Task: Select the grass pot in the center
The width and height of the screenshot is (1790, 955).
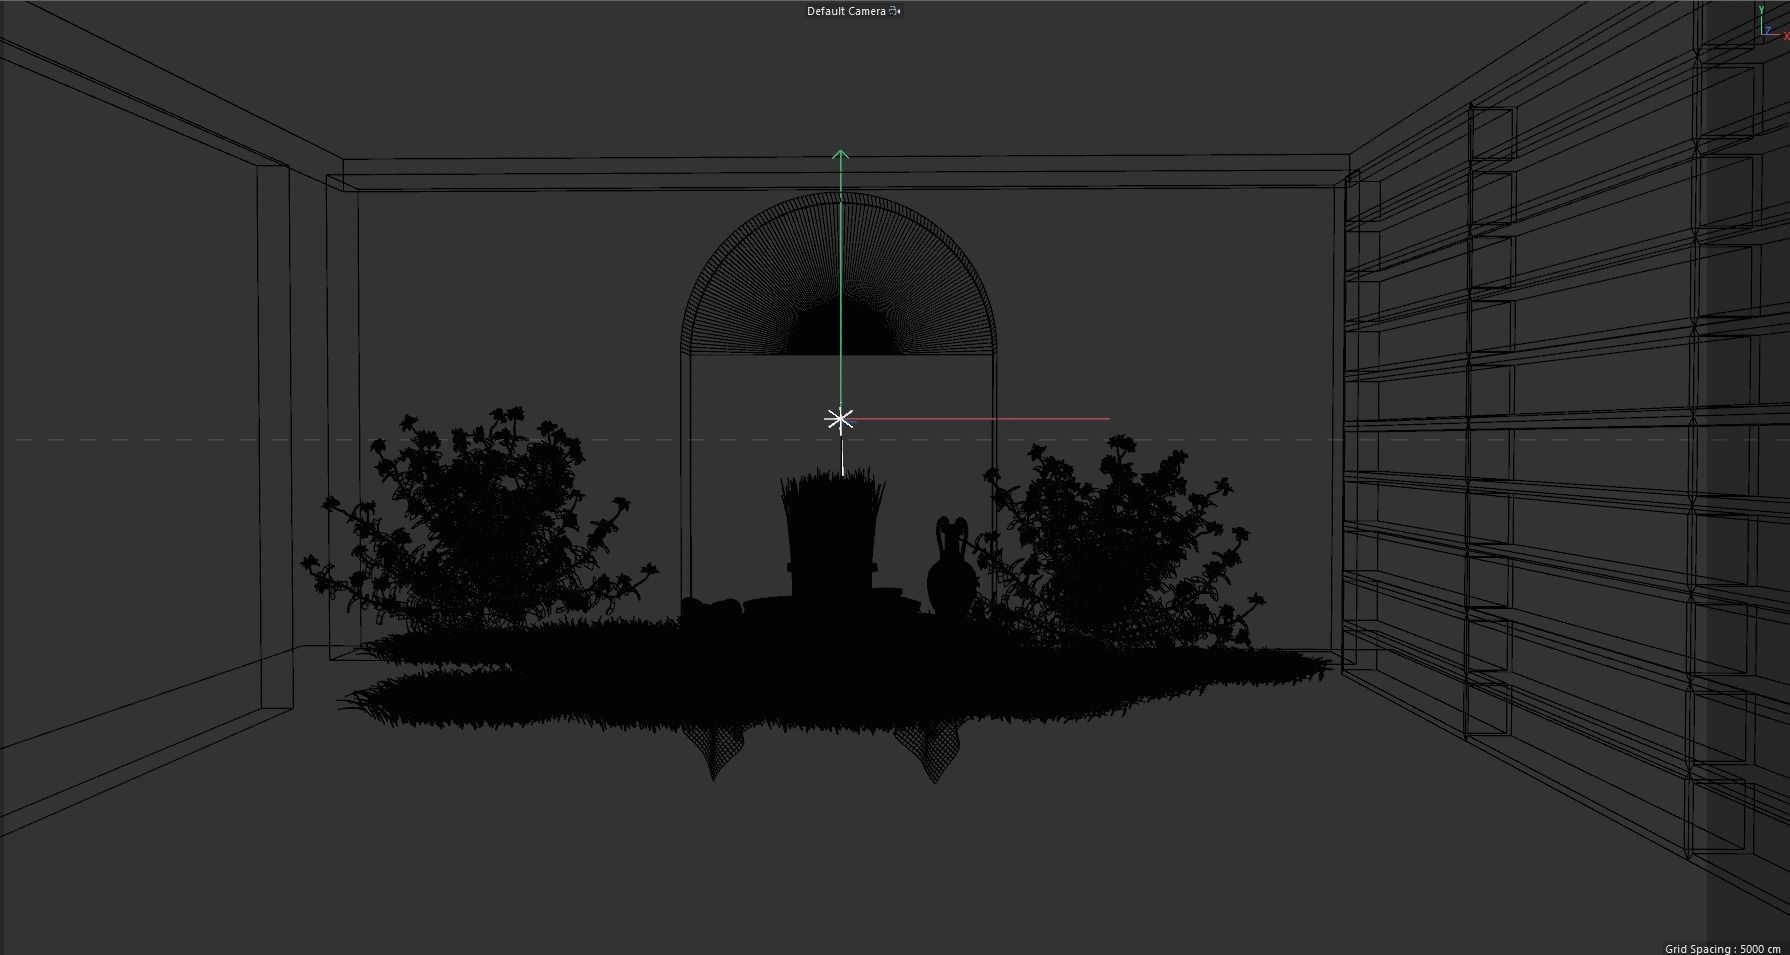Action: [832, 535]
